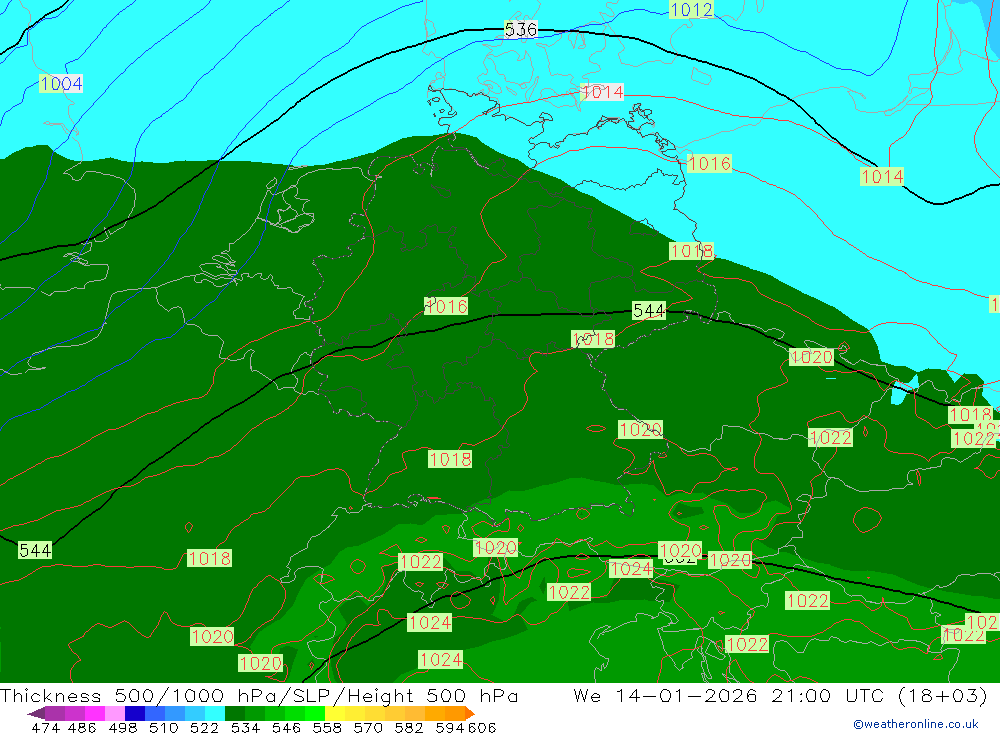Image resolution: width=1000 pixels, height=733 pixels.
Task: Click the cyan legend swatch
Action: click(215, 713)
